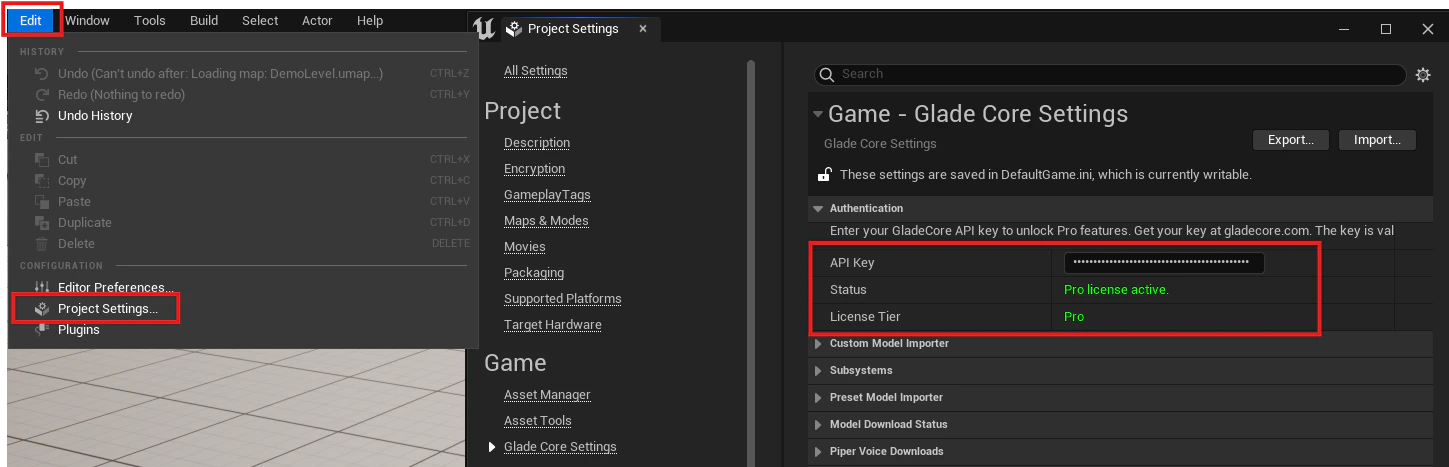Viewport: 1449px width, 467px height.
Task: Open the Description settings page
Action: click(537, 143)
